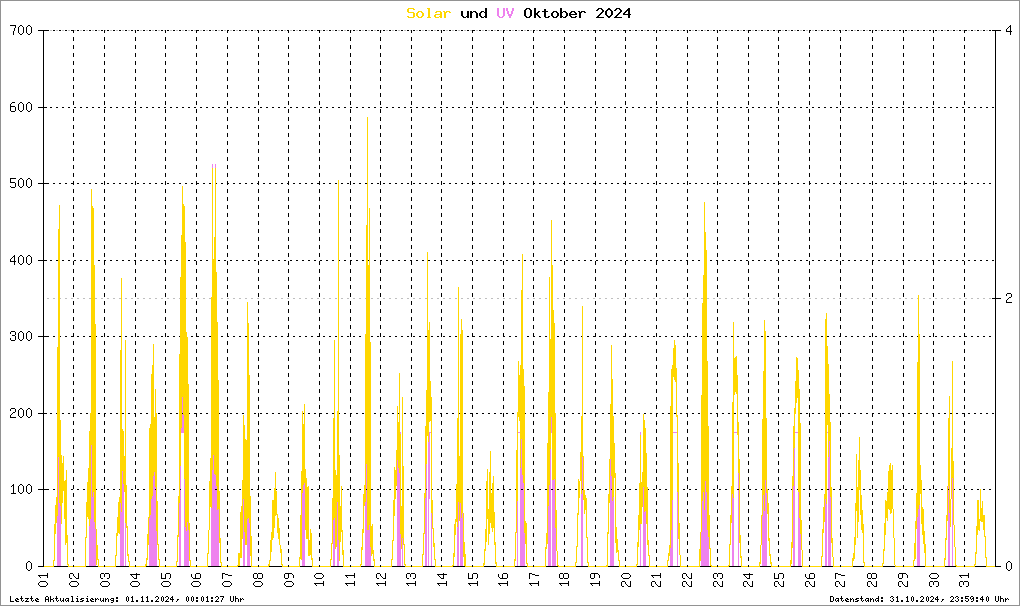The height and width of the screenshot is (606, 1020).
Task: Click the pink 'UV' title word
Action: [505, 13]
